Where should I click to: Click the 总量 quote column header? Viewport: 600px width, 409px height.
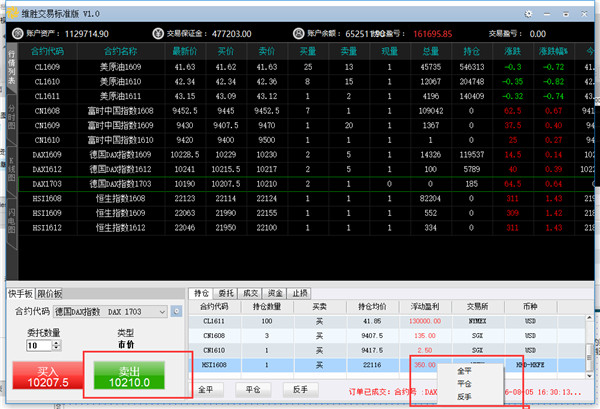430,51
